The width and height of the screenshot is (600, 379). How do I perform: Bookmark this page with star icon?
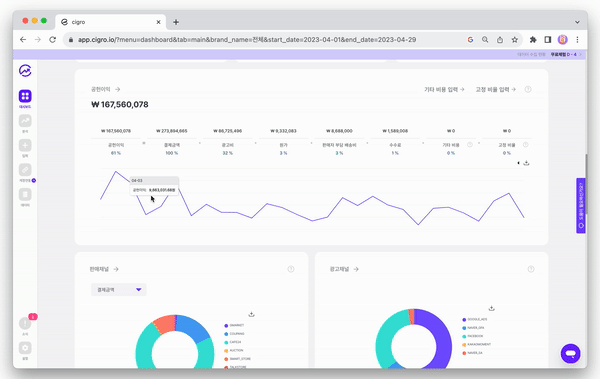pyautogui.click(x=515, y=39)
